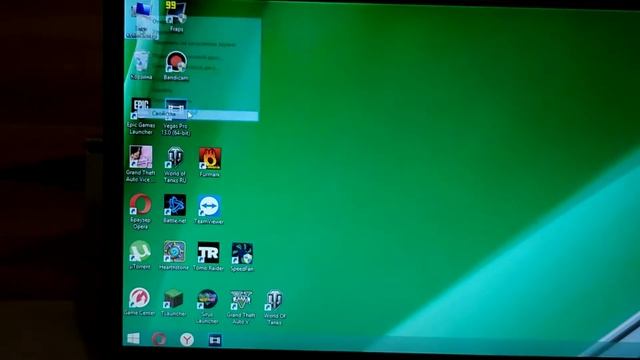Select the TLauncher Minecraft block shortcut

173,303
